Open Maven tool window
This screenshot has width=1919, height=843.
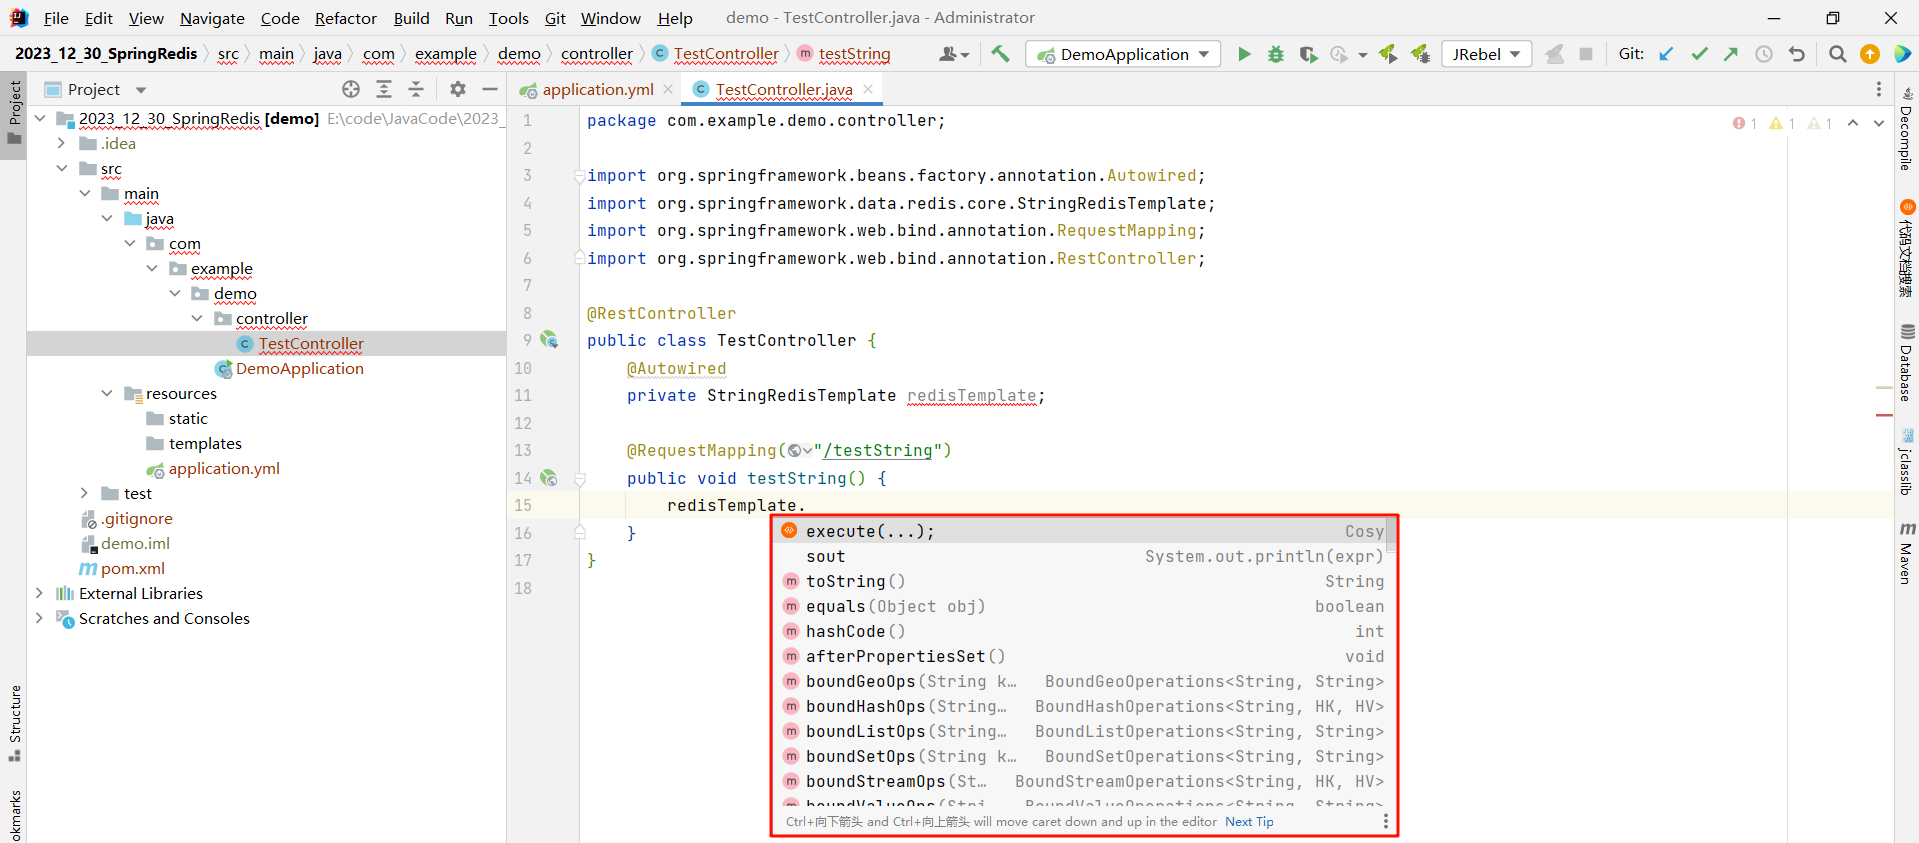click(1906, 553)
